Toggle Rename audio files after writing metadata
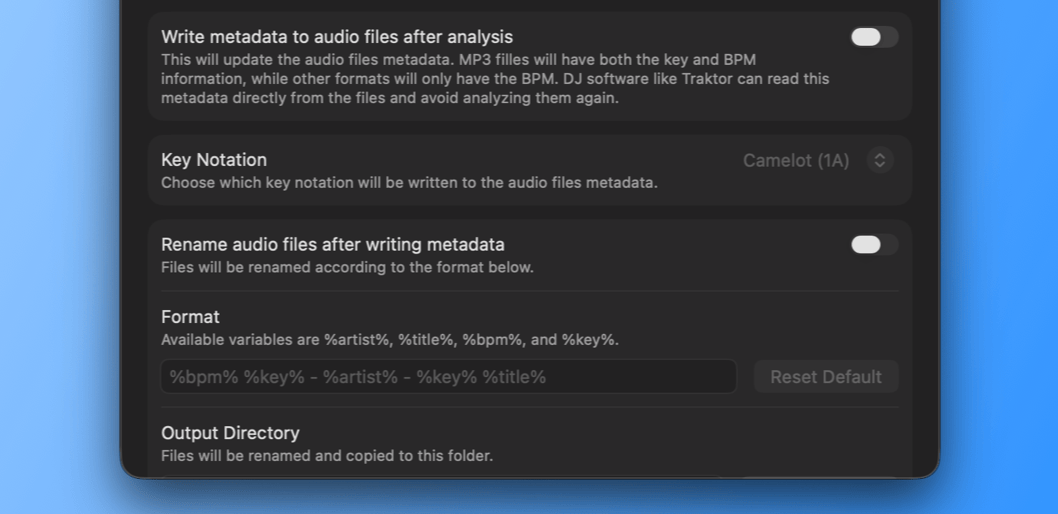Viewport: 1058px width, 514px height. (873, 245)
